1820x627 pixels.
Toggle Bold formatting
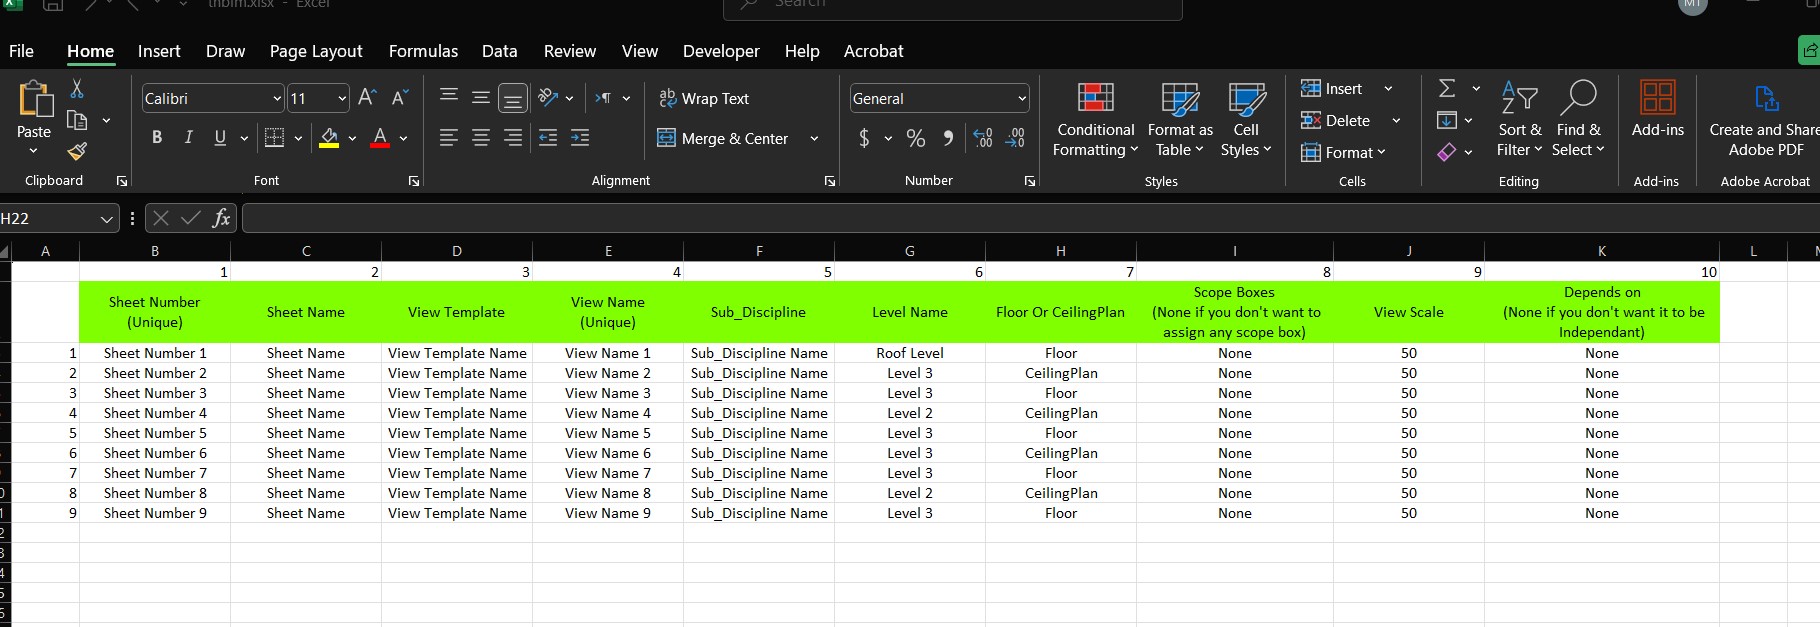pyautogui.click(x=157, y=138)
